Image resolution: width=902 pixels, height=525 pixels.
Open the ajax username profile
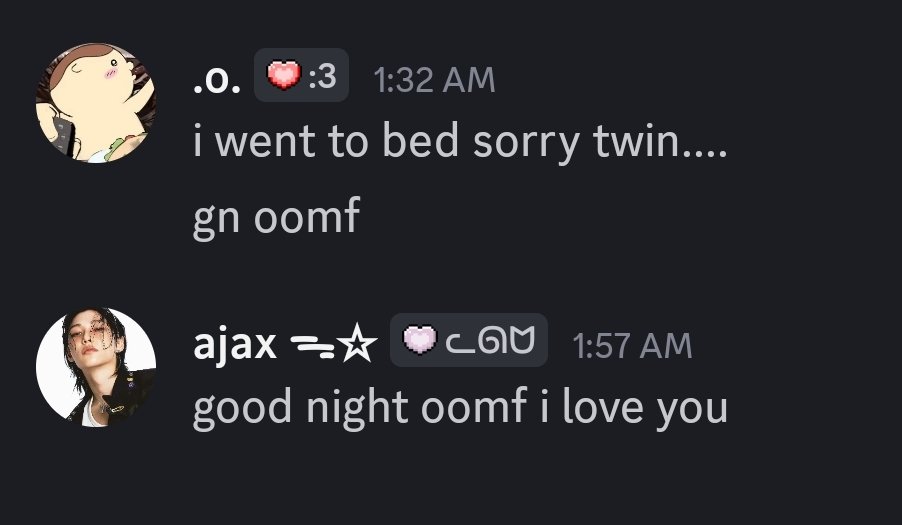[235, 344]
